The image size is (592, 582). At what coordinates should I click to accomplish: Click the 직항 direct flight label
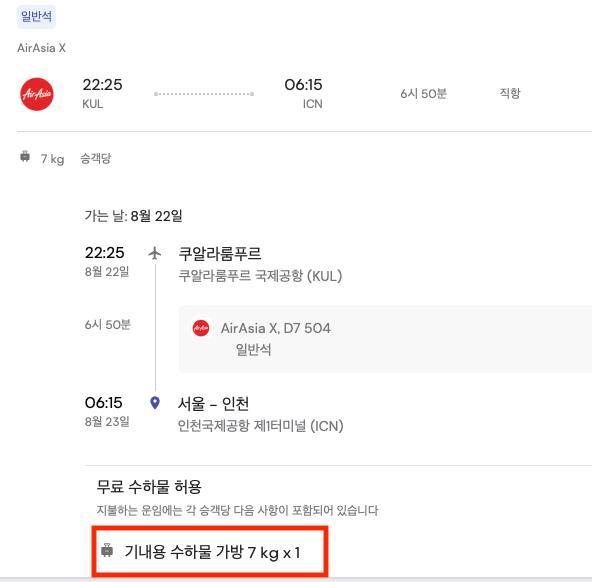pyautogui.click(x=510, y=93)
